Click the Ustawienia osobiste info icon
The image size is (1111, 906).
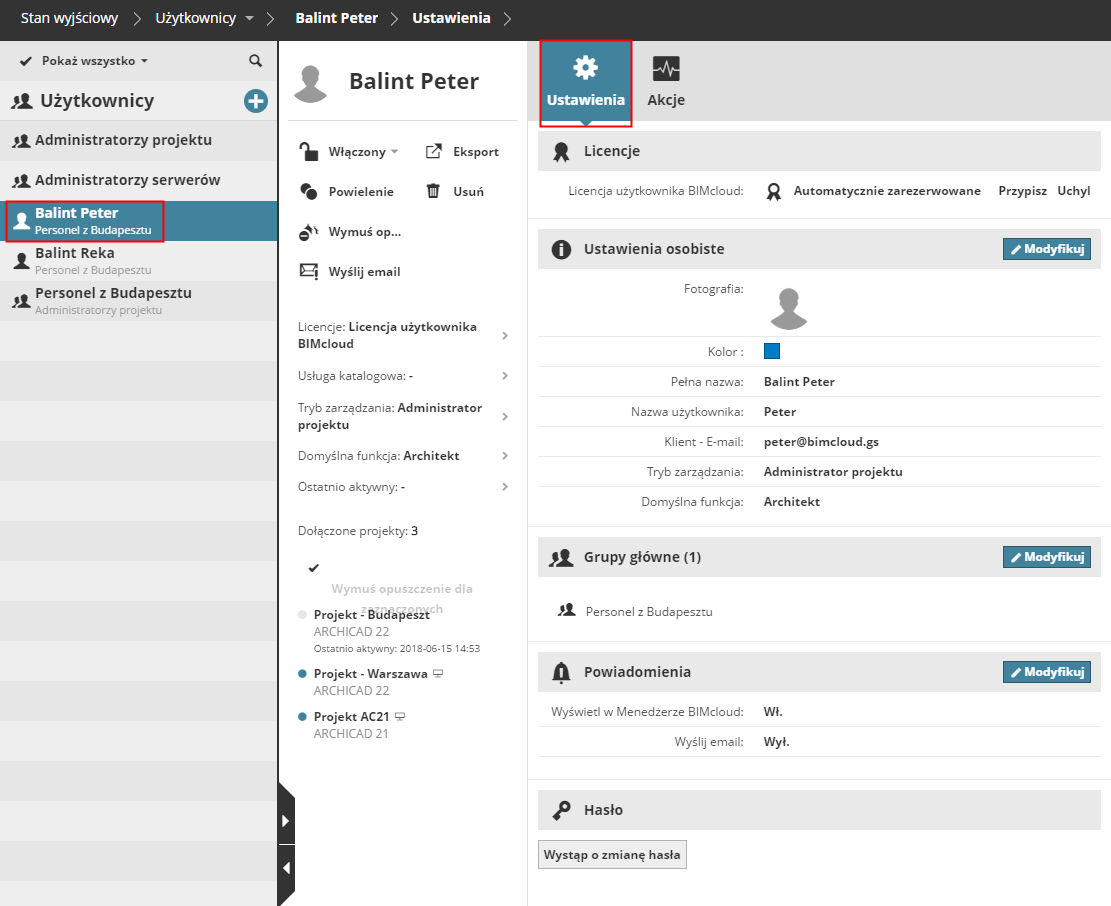tap(561, 249)
